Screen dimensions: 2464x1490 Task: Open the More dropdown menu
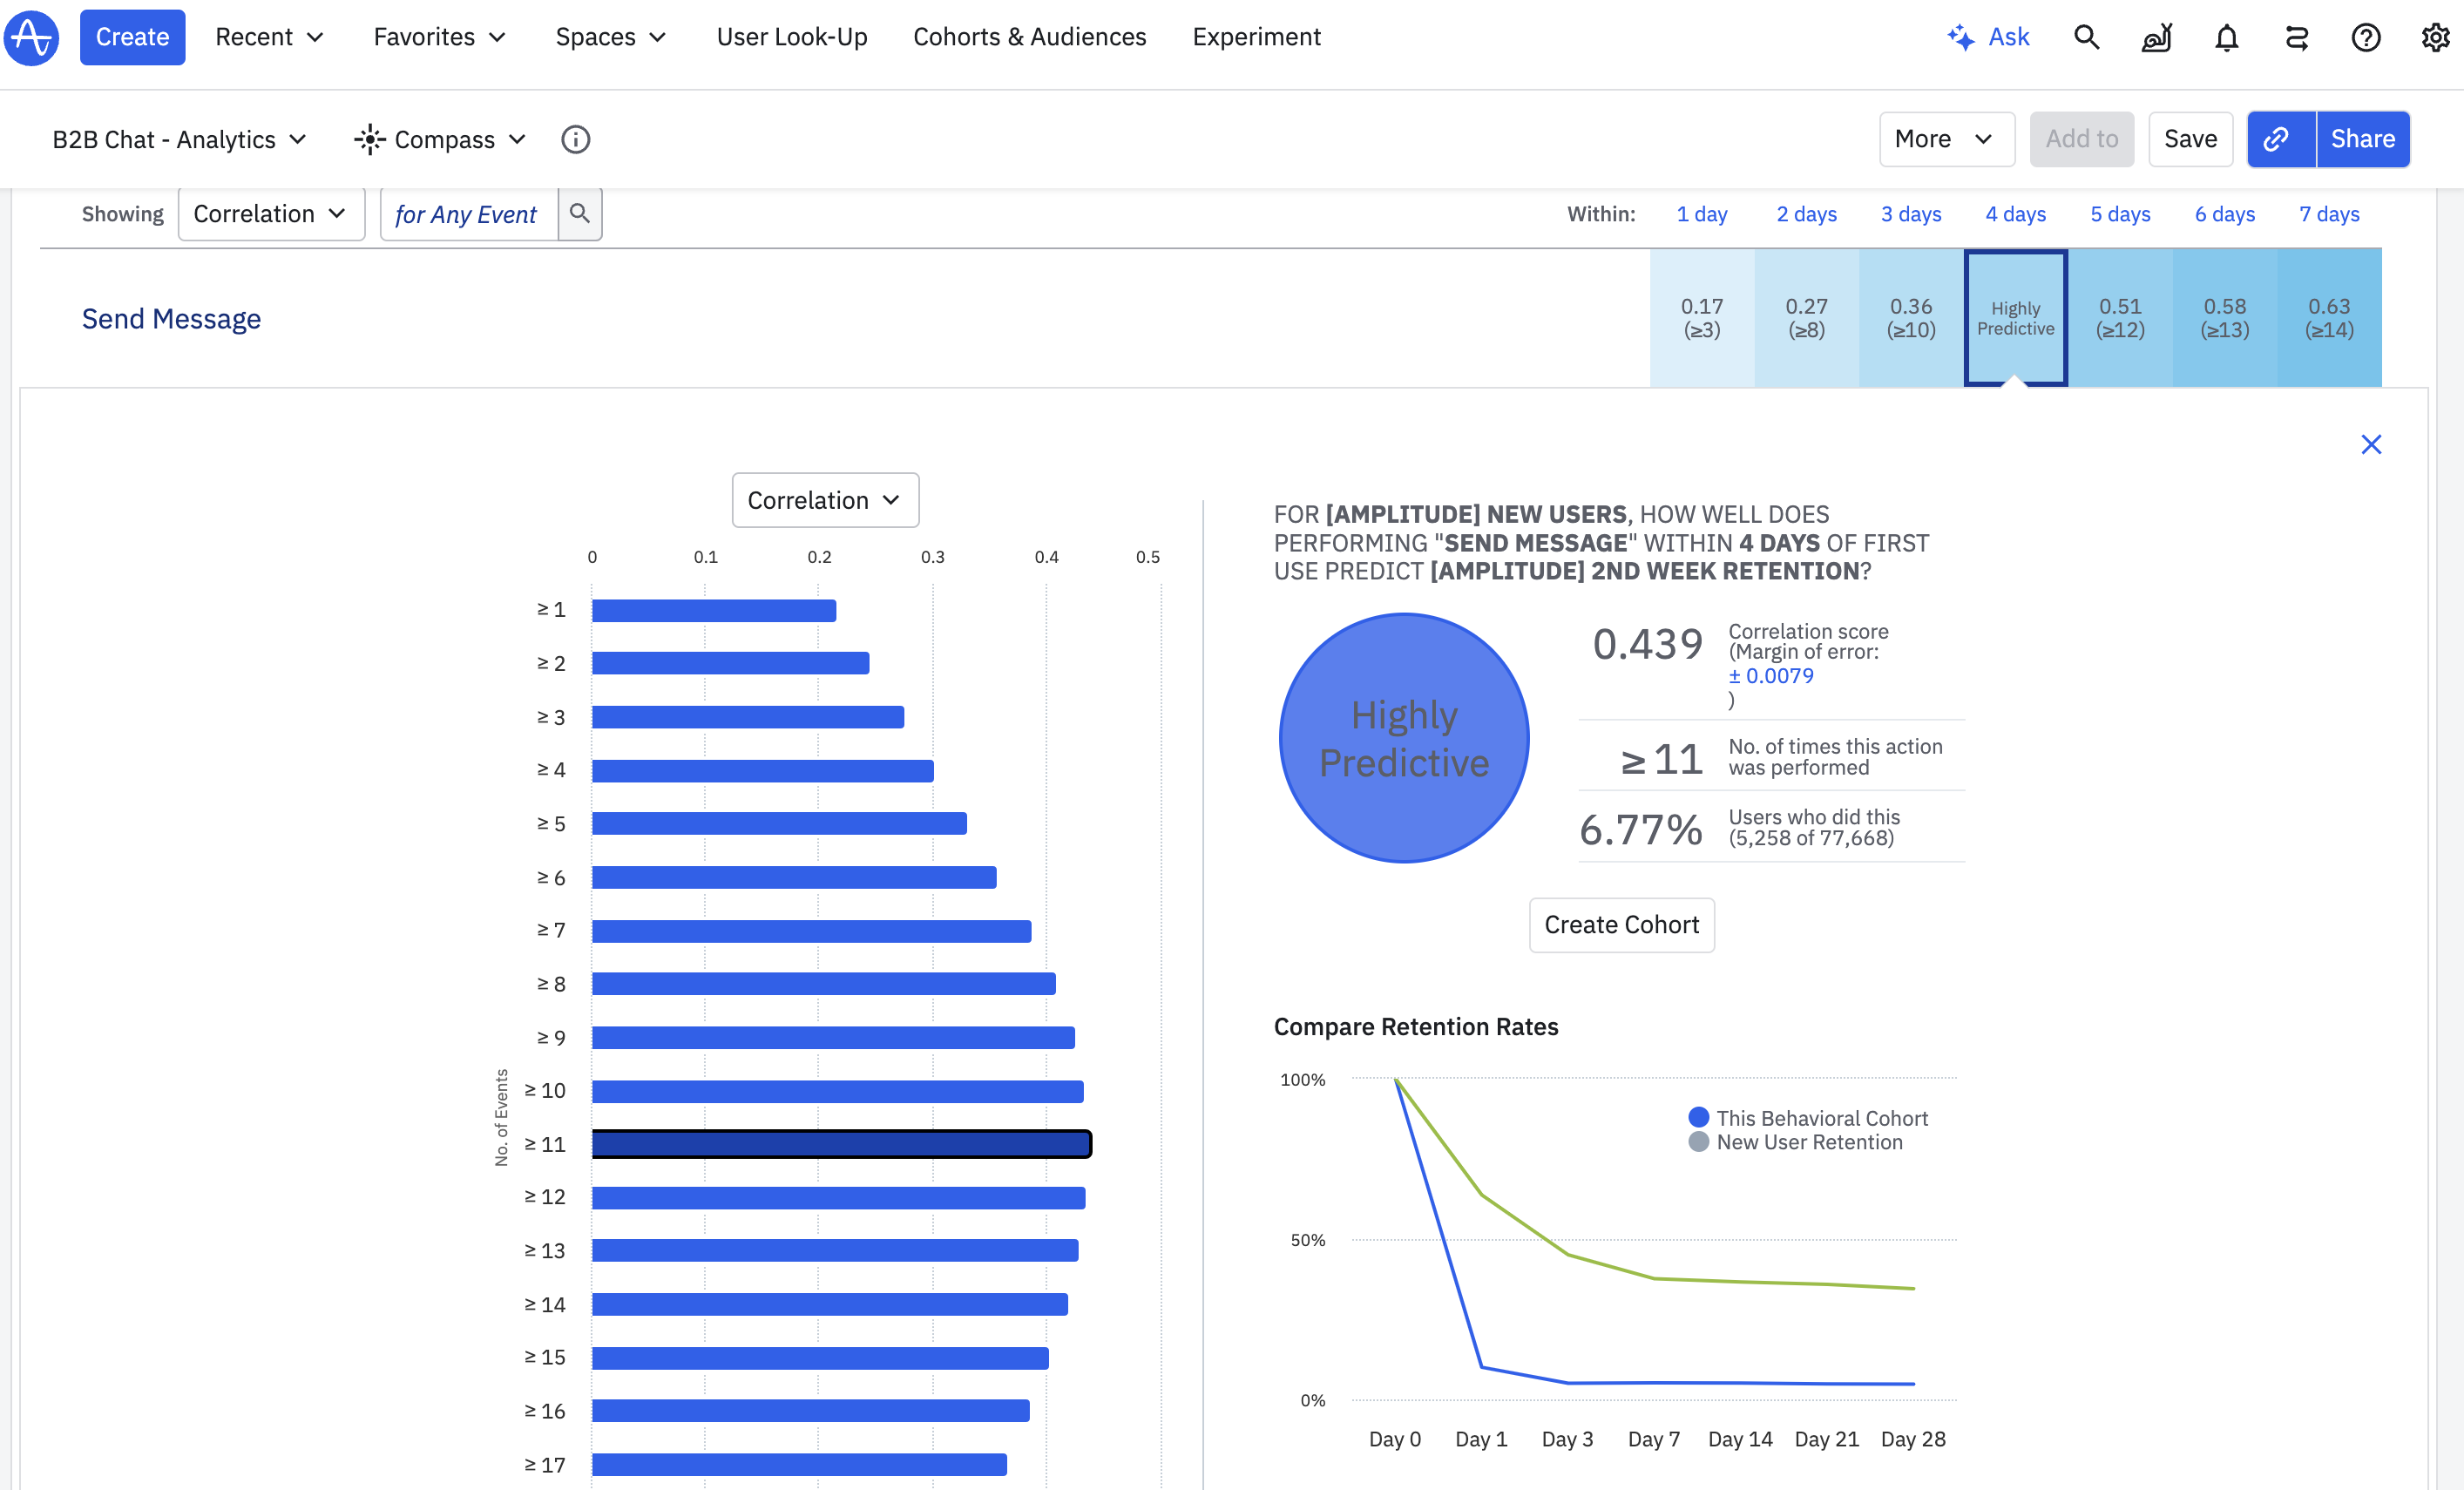tap(1945, 139)
